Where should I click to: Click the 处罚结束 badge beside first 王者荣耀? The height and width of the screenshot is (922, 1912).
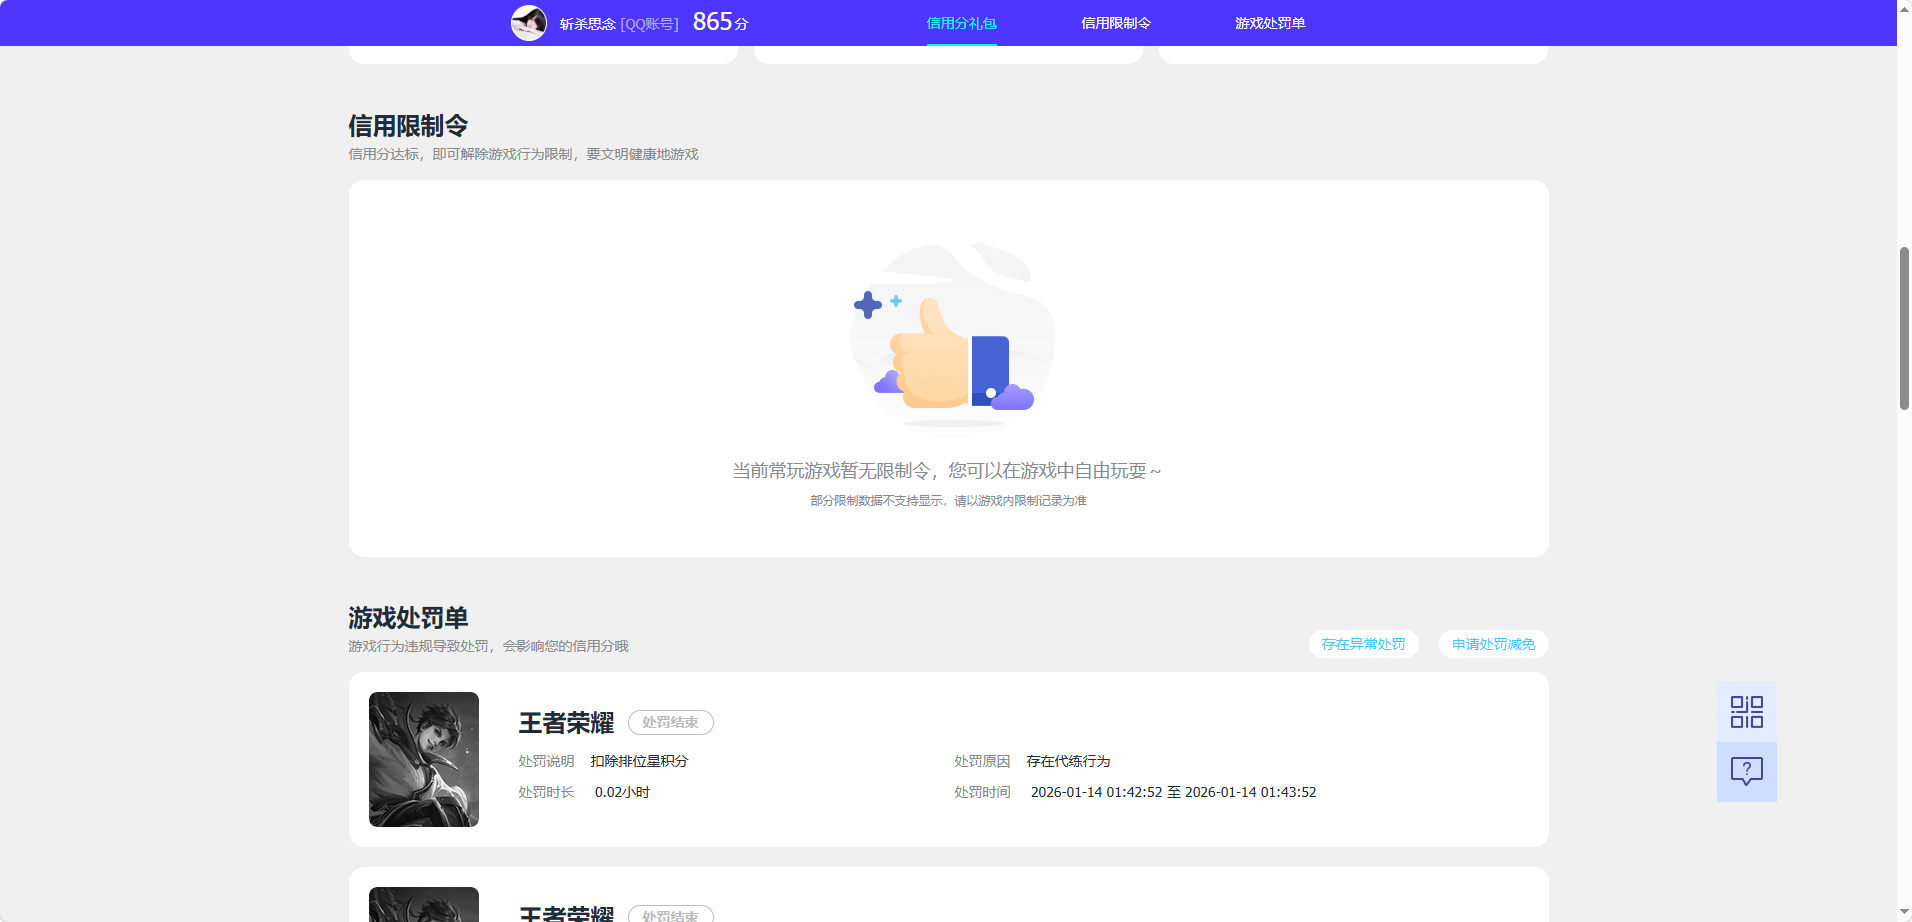(670, 722)
